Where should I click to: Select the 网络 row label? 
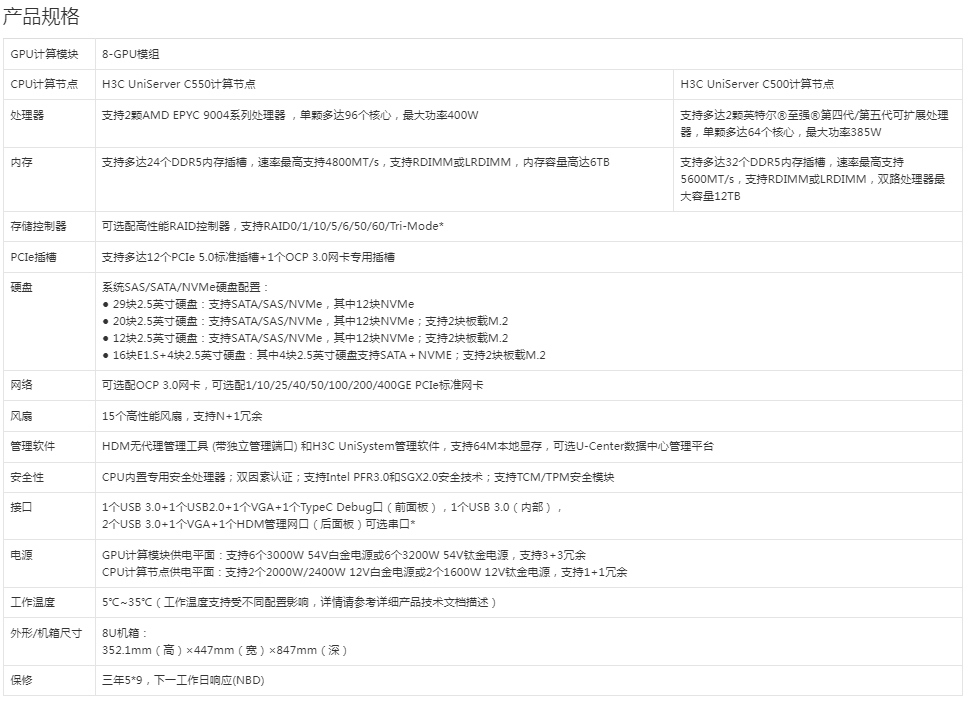[x=22, y=385]
